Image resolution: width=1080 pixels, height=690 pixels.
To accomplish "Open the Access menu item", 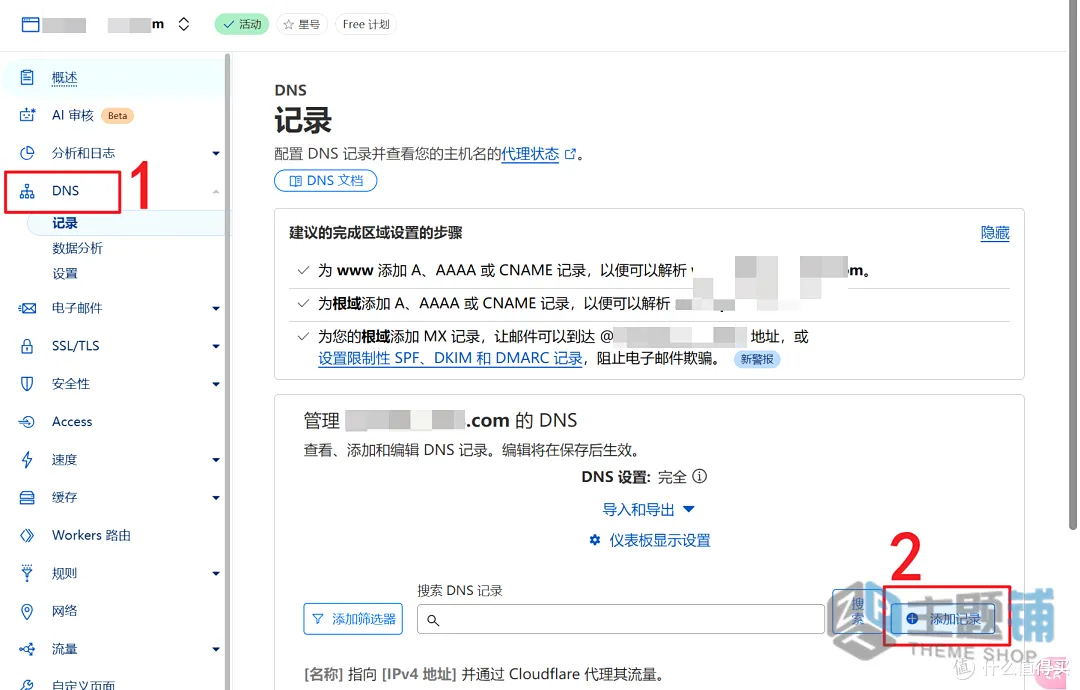I will (x=72, y=421).
